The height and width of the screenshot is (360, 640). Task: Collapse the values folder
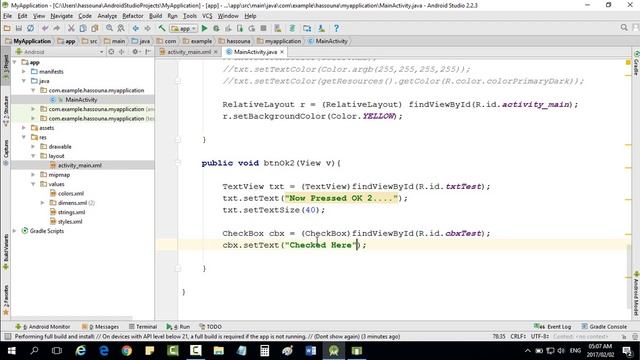(33, 184)
